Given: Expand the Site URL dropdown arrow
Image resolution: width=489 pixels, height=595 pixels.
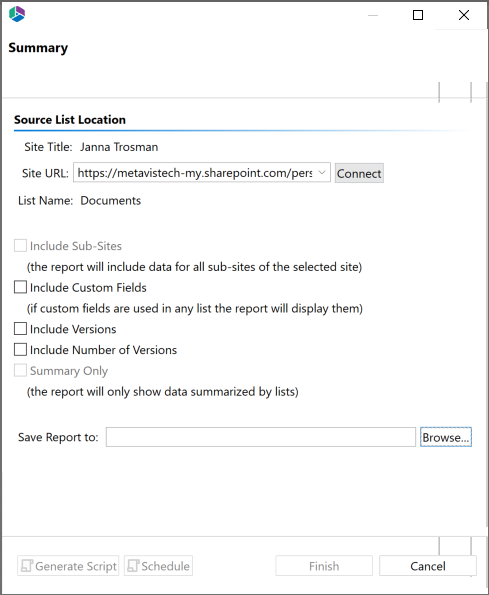Looking at the screenshot, I should [322, 173].
